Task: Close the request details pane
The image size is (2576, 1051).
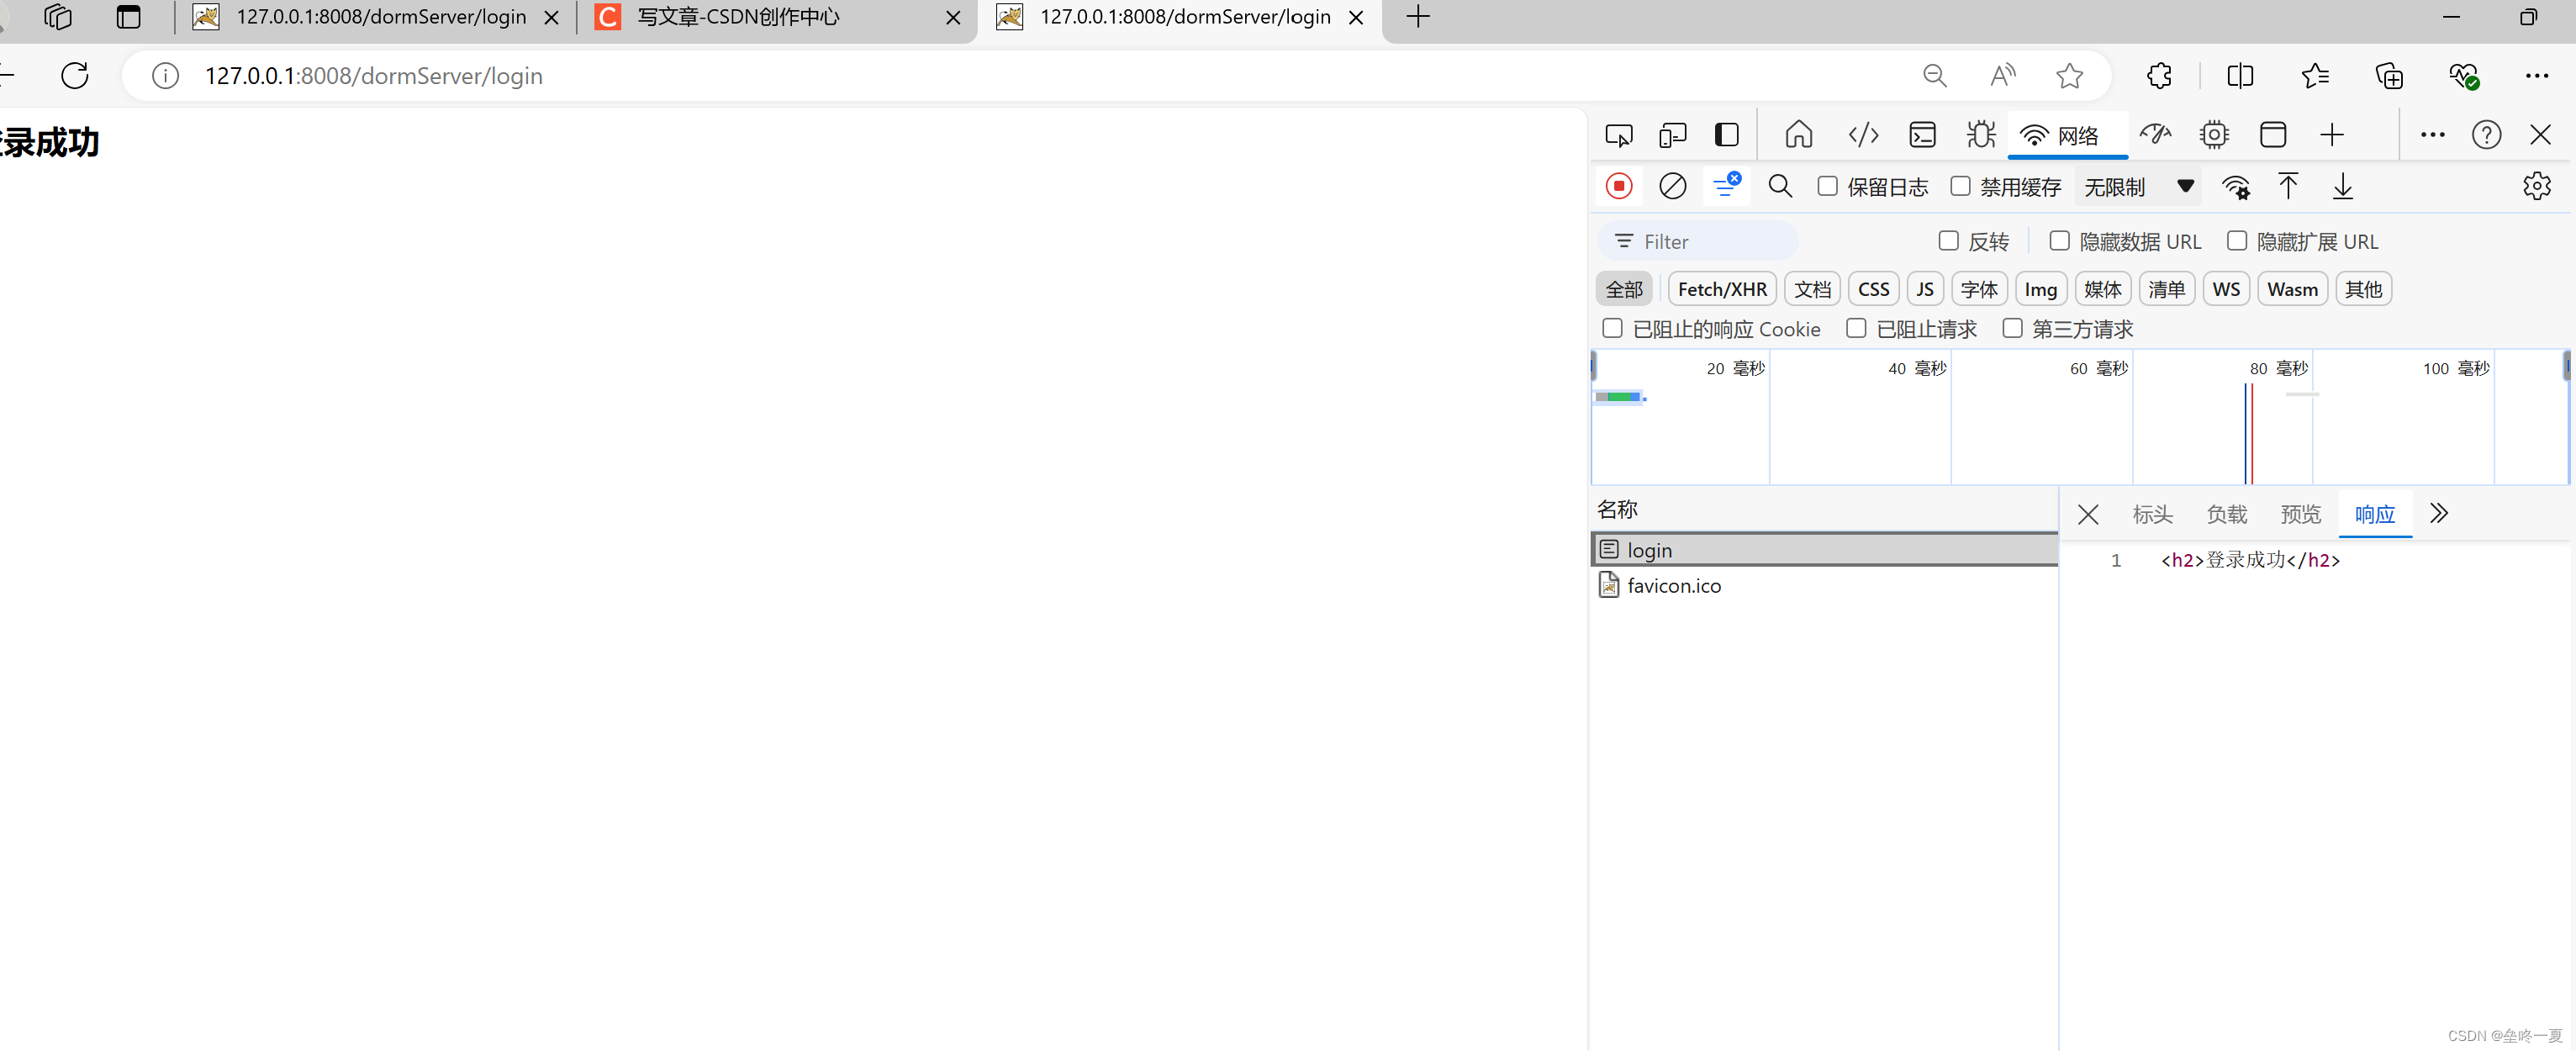Action: [2087, 514]
